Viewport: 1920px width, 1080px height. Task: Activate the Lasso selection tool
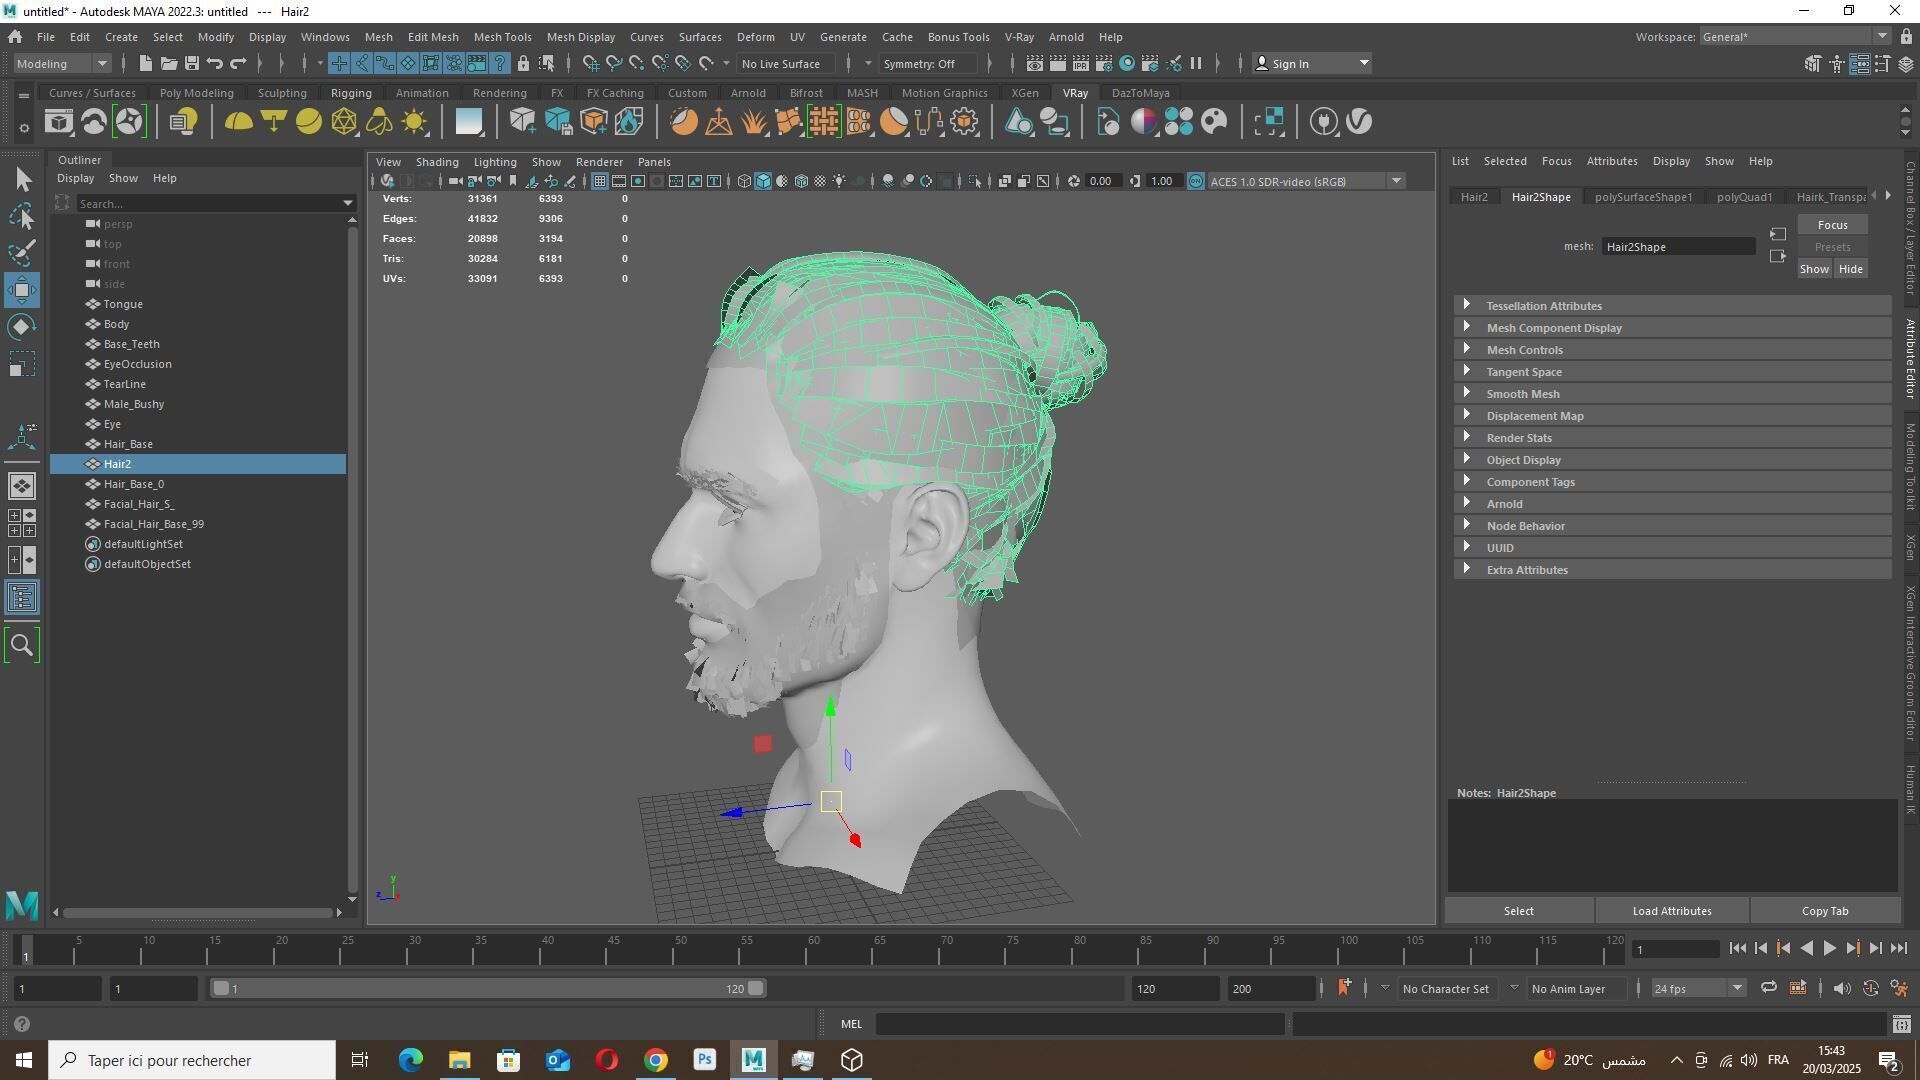(x=22, y=216)
